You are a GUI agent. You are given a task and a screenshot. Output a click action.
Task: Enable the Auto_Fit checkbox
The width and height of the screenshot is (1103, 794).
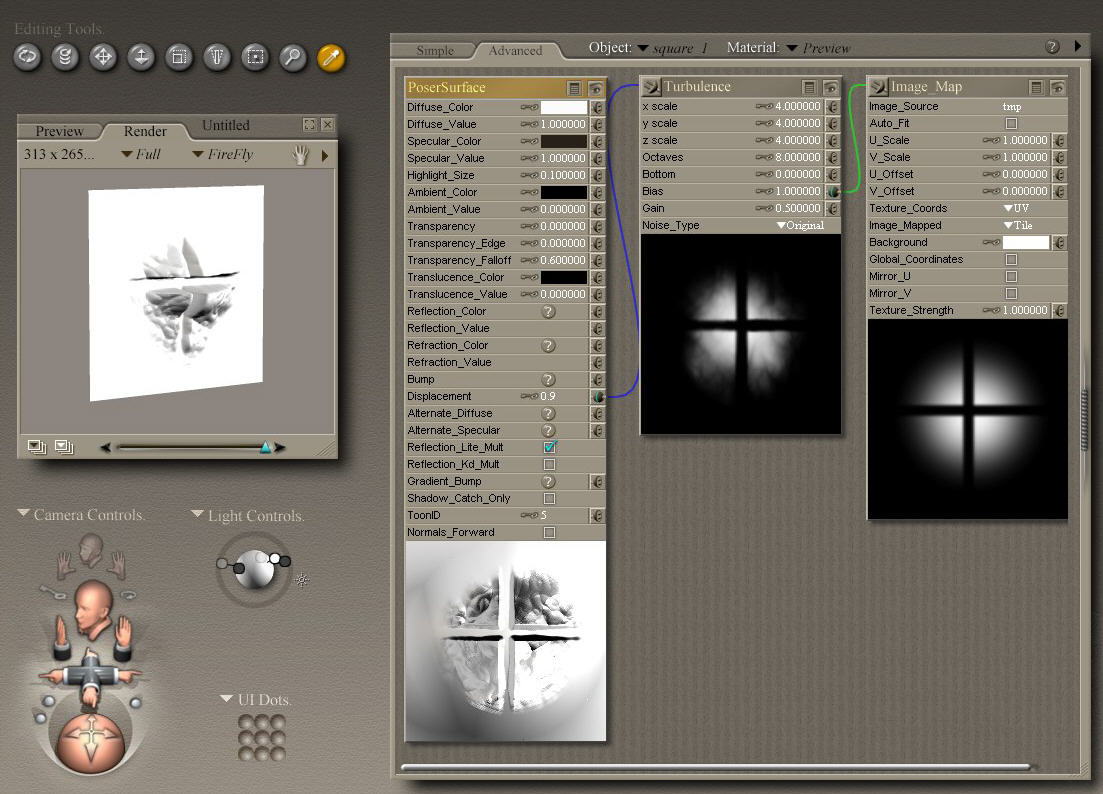[1011, 123]
